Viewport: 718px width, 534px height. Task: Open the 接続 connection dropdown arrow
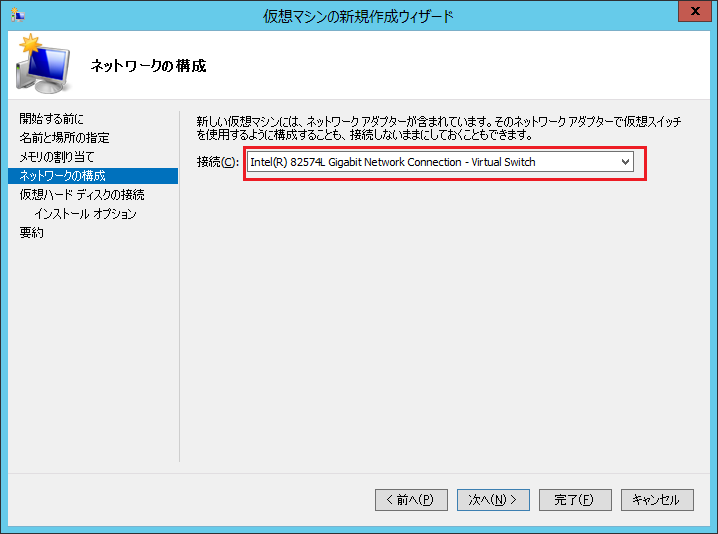pos(625,162)
